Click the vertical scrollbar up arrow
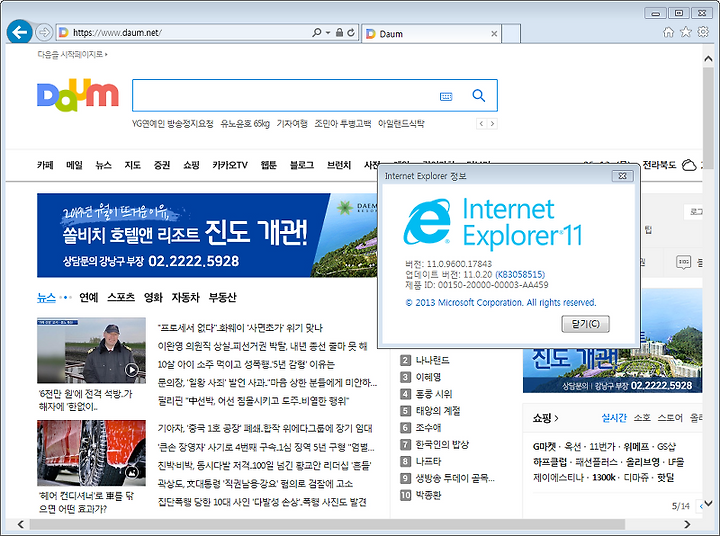Screen dimensions: 720x536 point(709,59)
